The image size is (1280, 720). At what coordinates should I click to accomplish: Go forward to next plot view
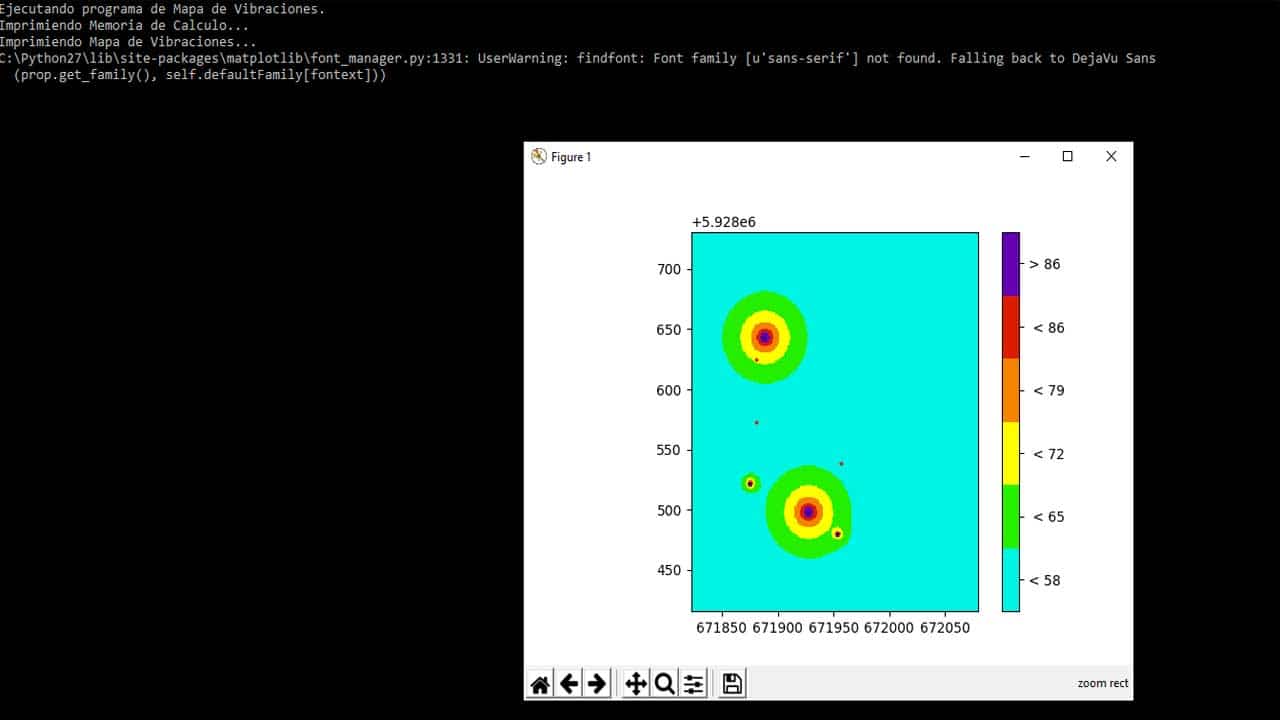(x=597, y=684)
